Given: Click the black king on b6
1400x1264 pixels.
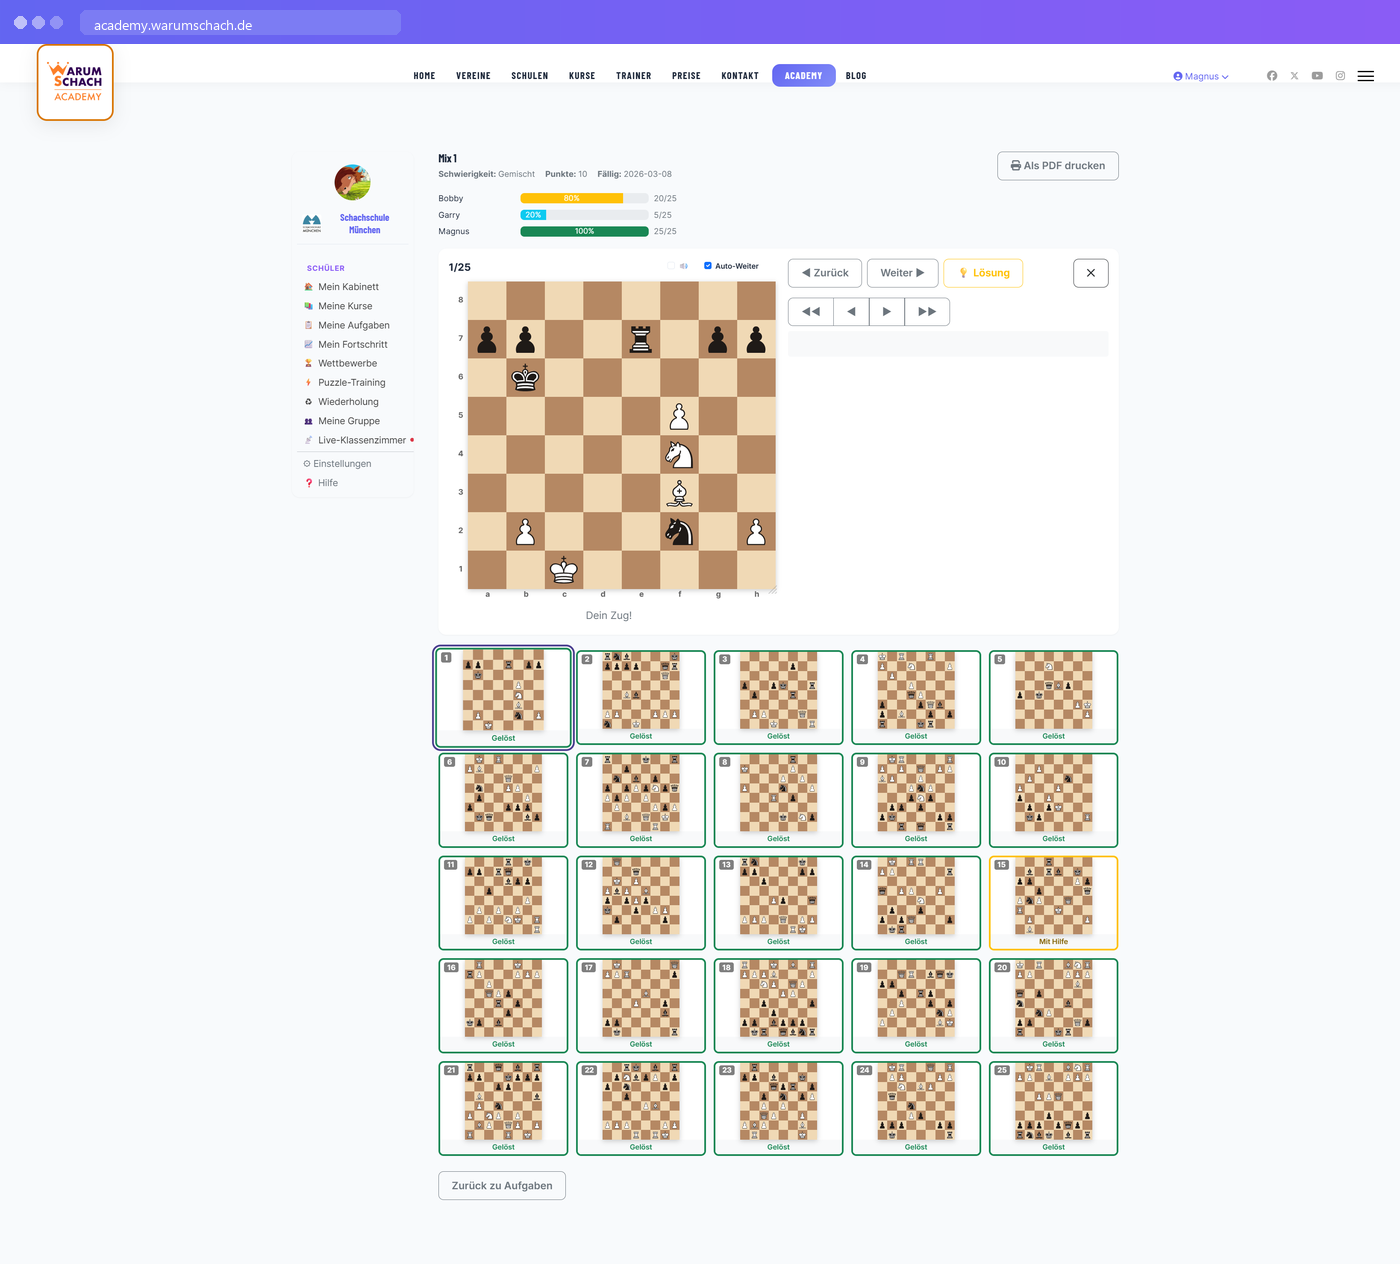Looking at the screenshot, I should click(525, 377).
